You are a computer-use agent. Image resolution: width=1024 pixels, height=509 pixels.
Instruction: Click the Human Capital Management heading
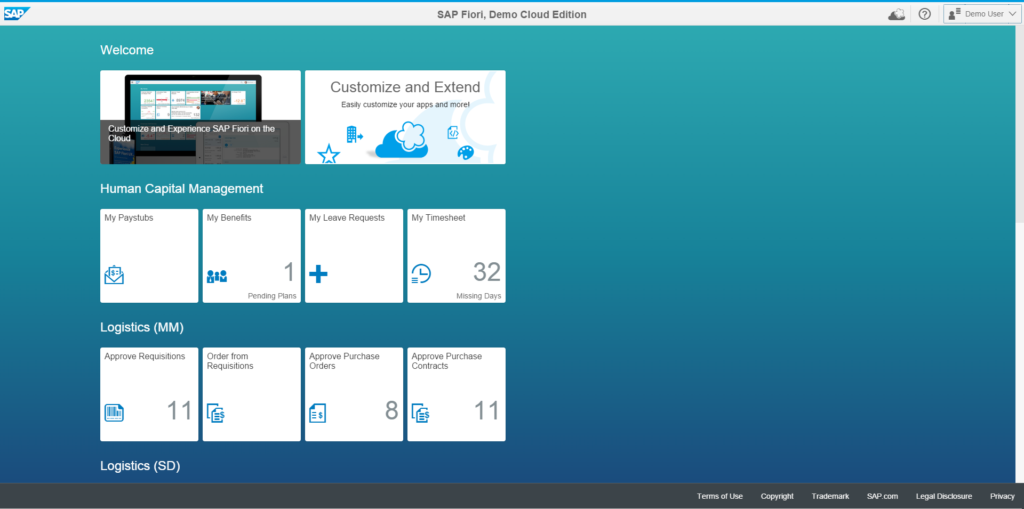(x=182, y=189)
